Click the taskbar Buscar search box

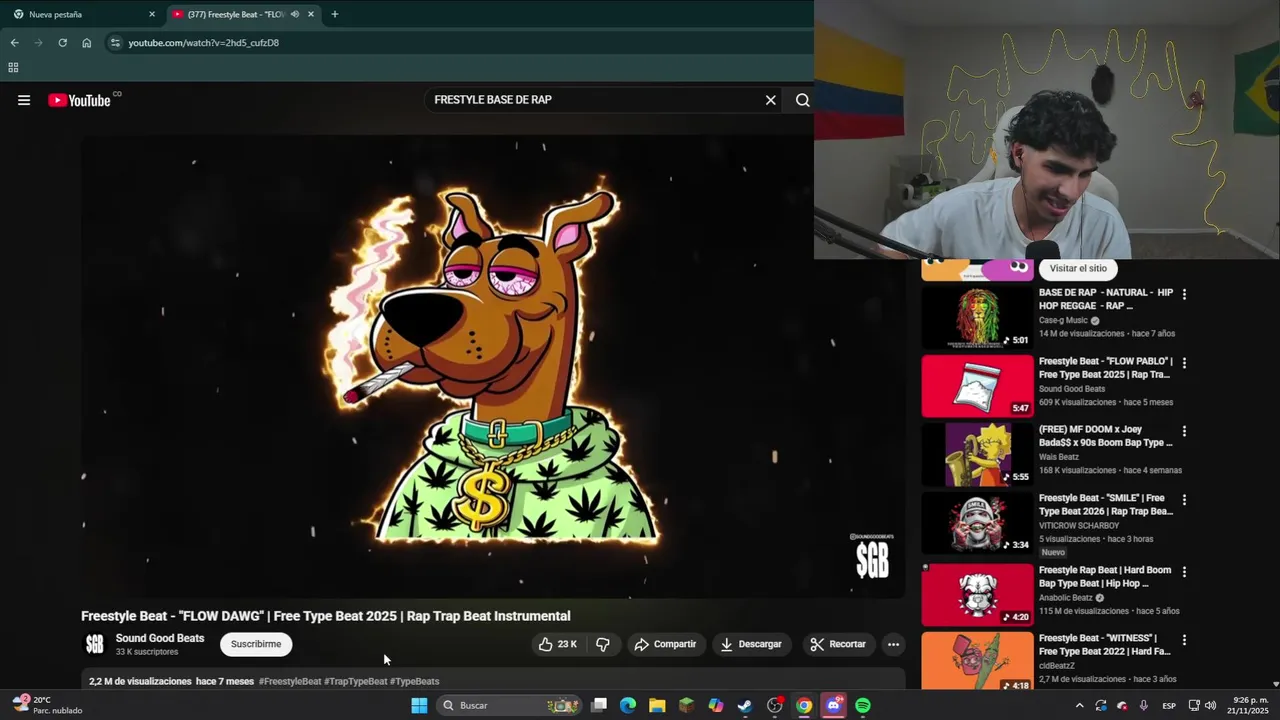(510, 706)
